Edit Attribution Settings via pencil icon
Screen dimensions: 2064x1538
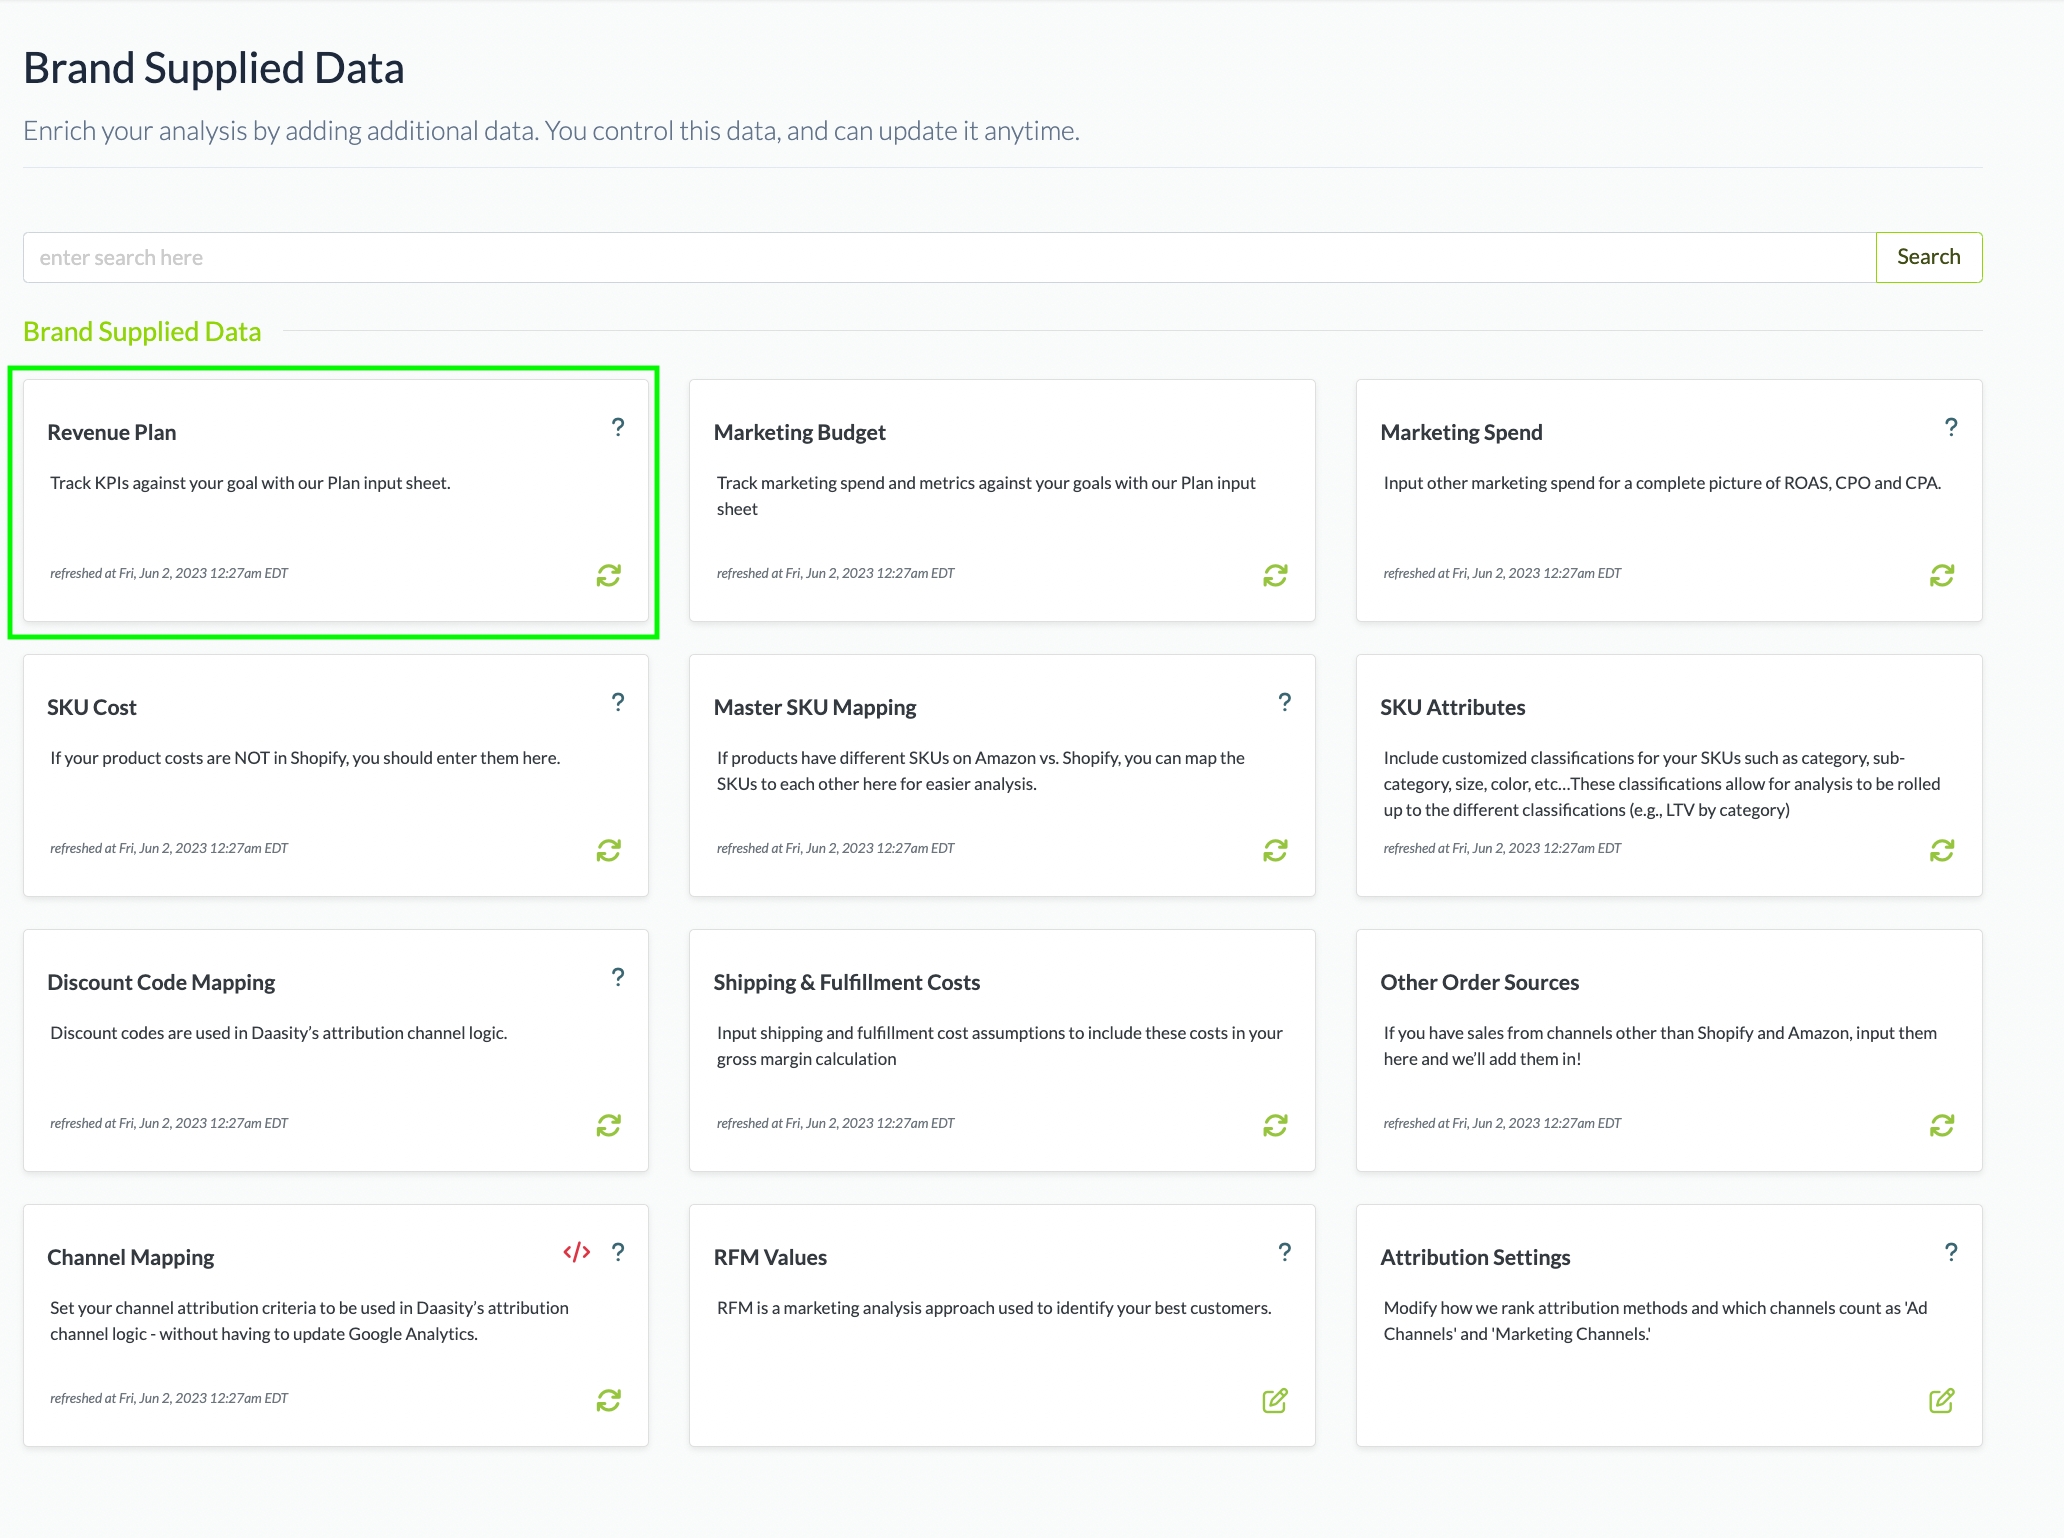coord(1941,1400)
